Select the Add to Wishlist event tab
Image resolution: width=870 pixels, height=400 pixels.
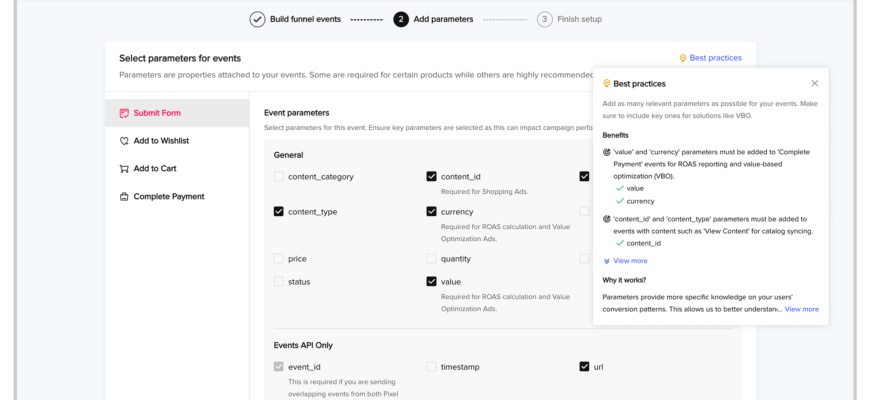pyautogui.click(x=161, y=141)
